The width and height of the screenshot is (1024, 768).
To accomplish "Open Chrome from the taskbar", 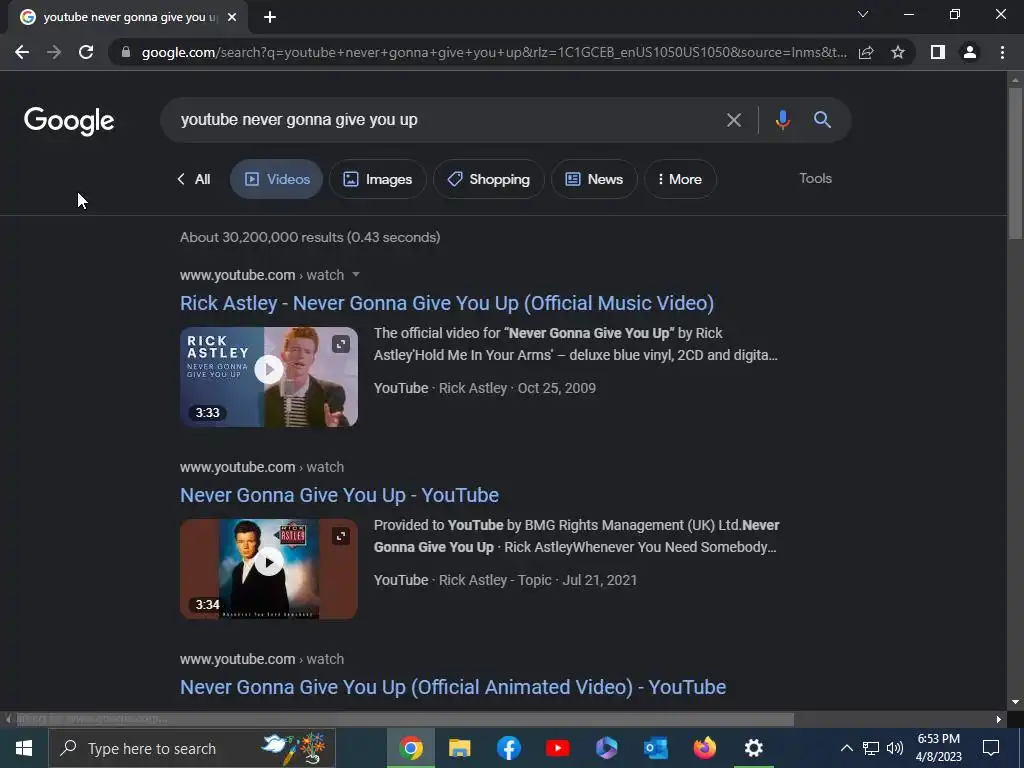I will click(x=411, y=748).
